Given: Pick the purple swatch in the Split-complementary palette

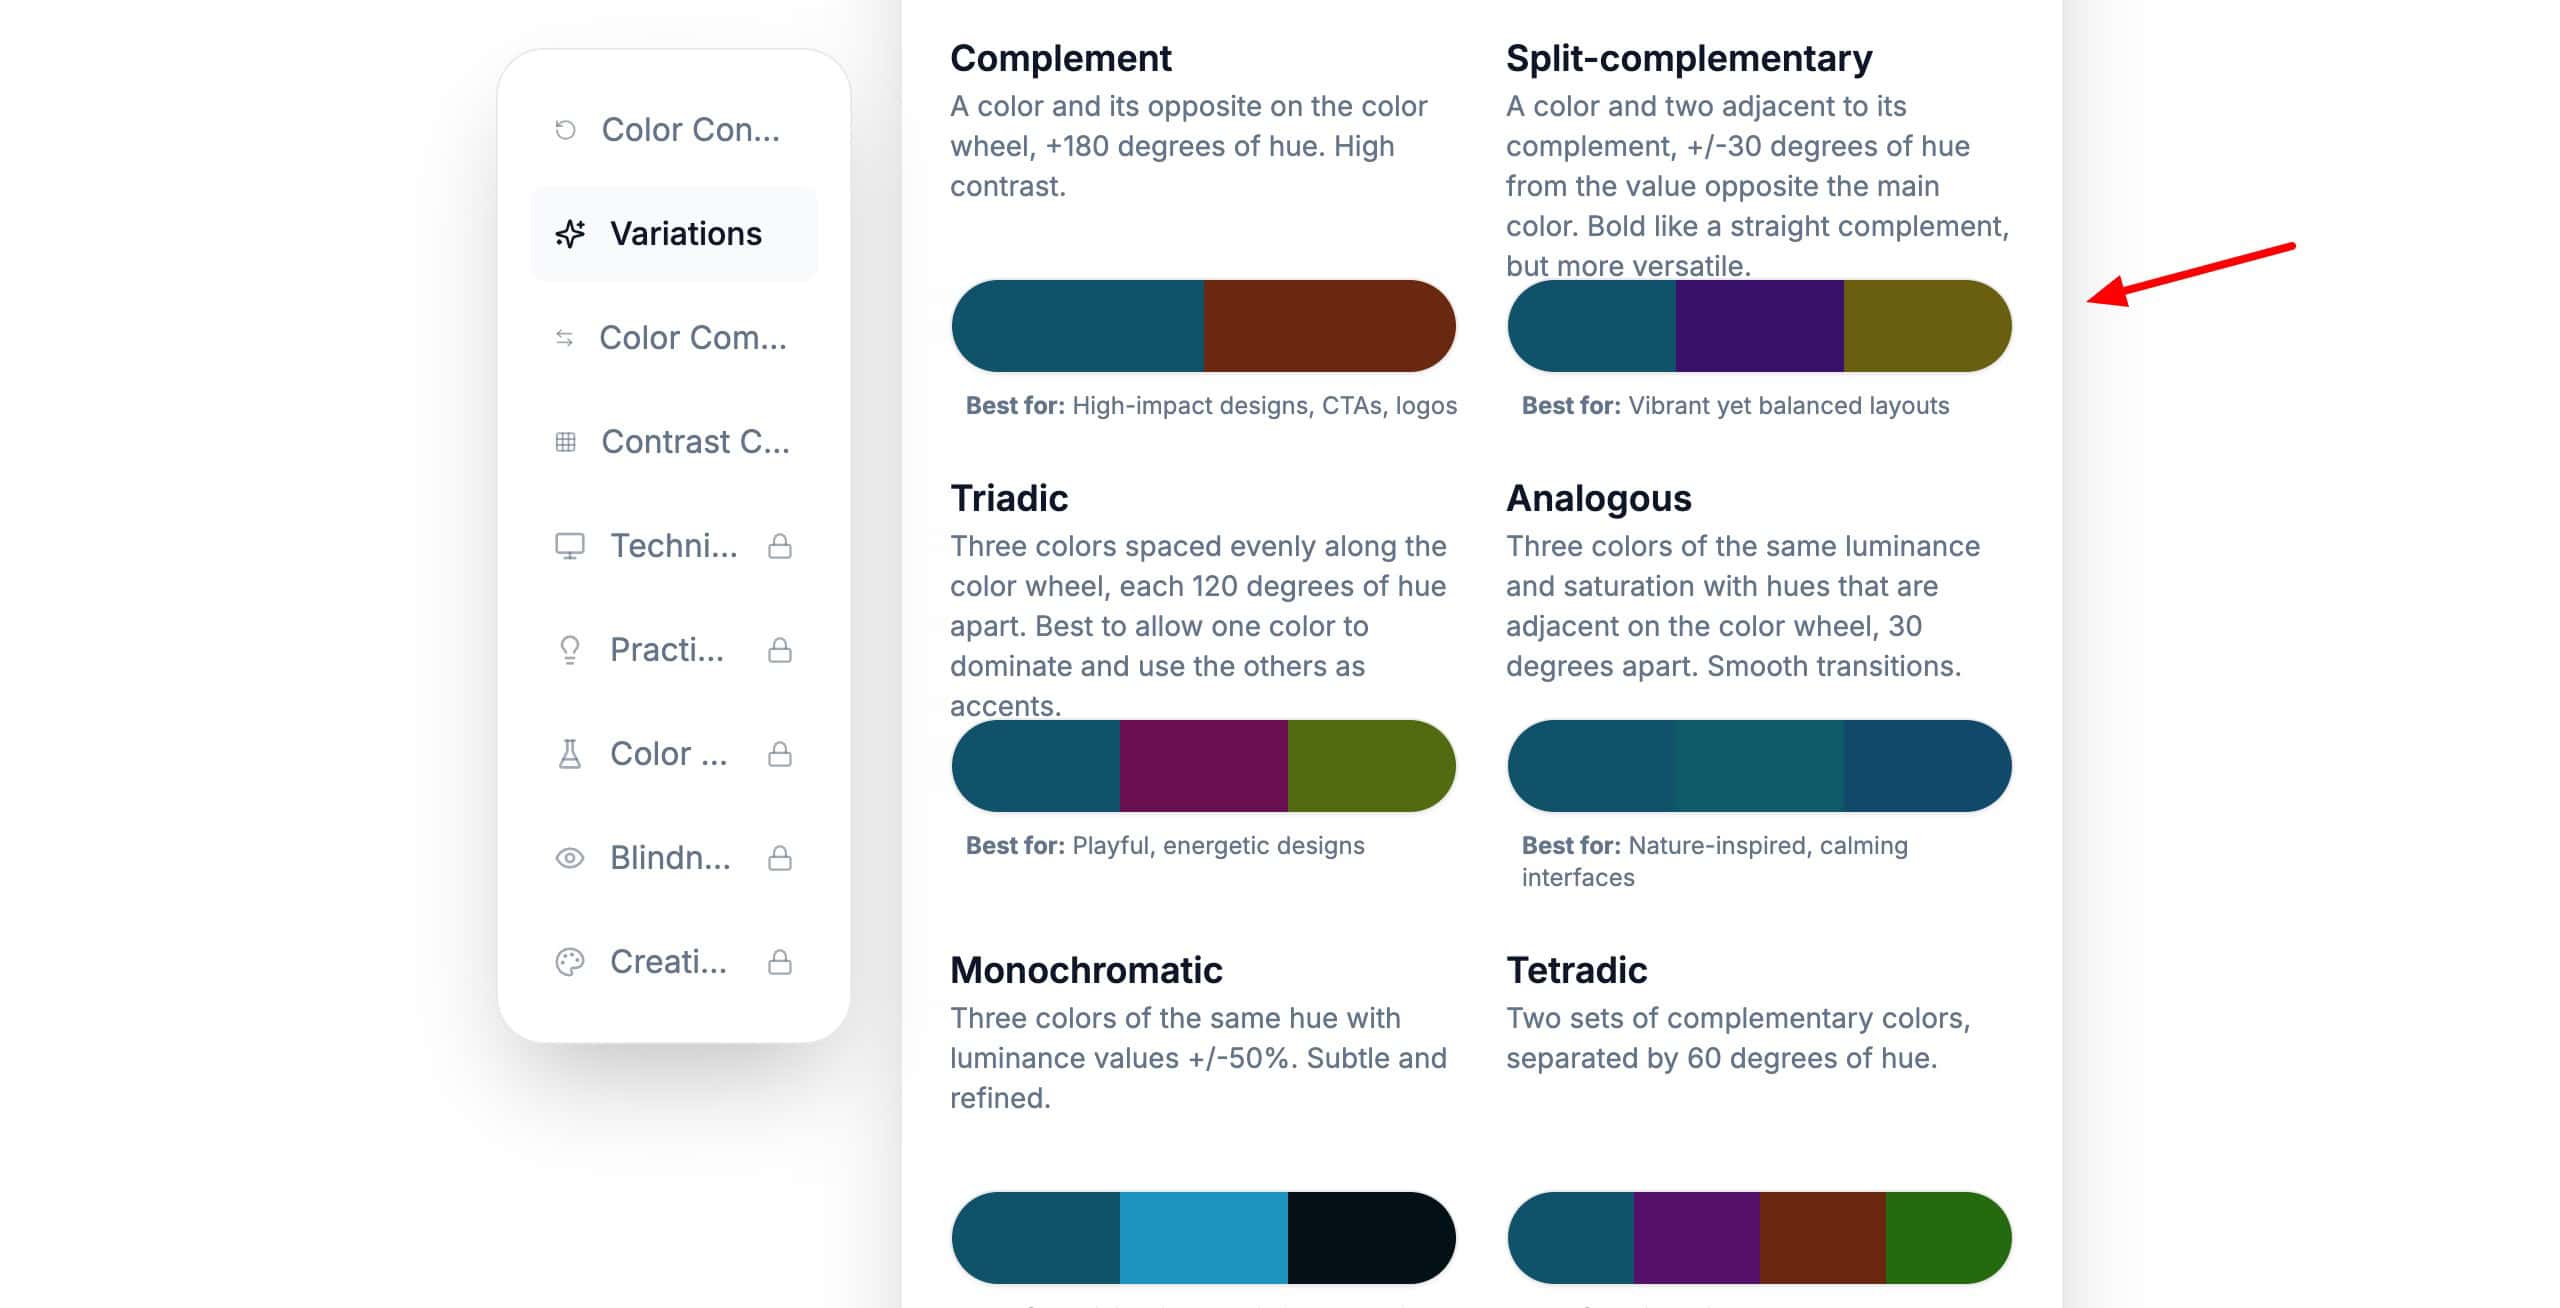Looking at the screenshot, I should [x=1759, y=326].
